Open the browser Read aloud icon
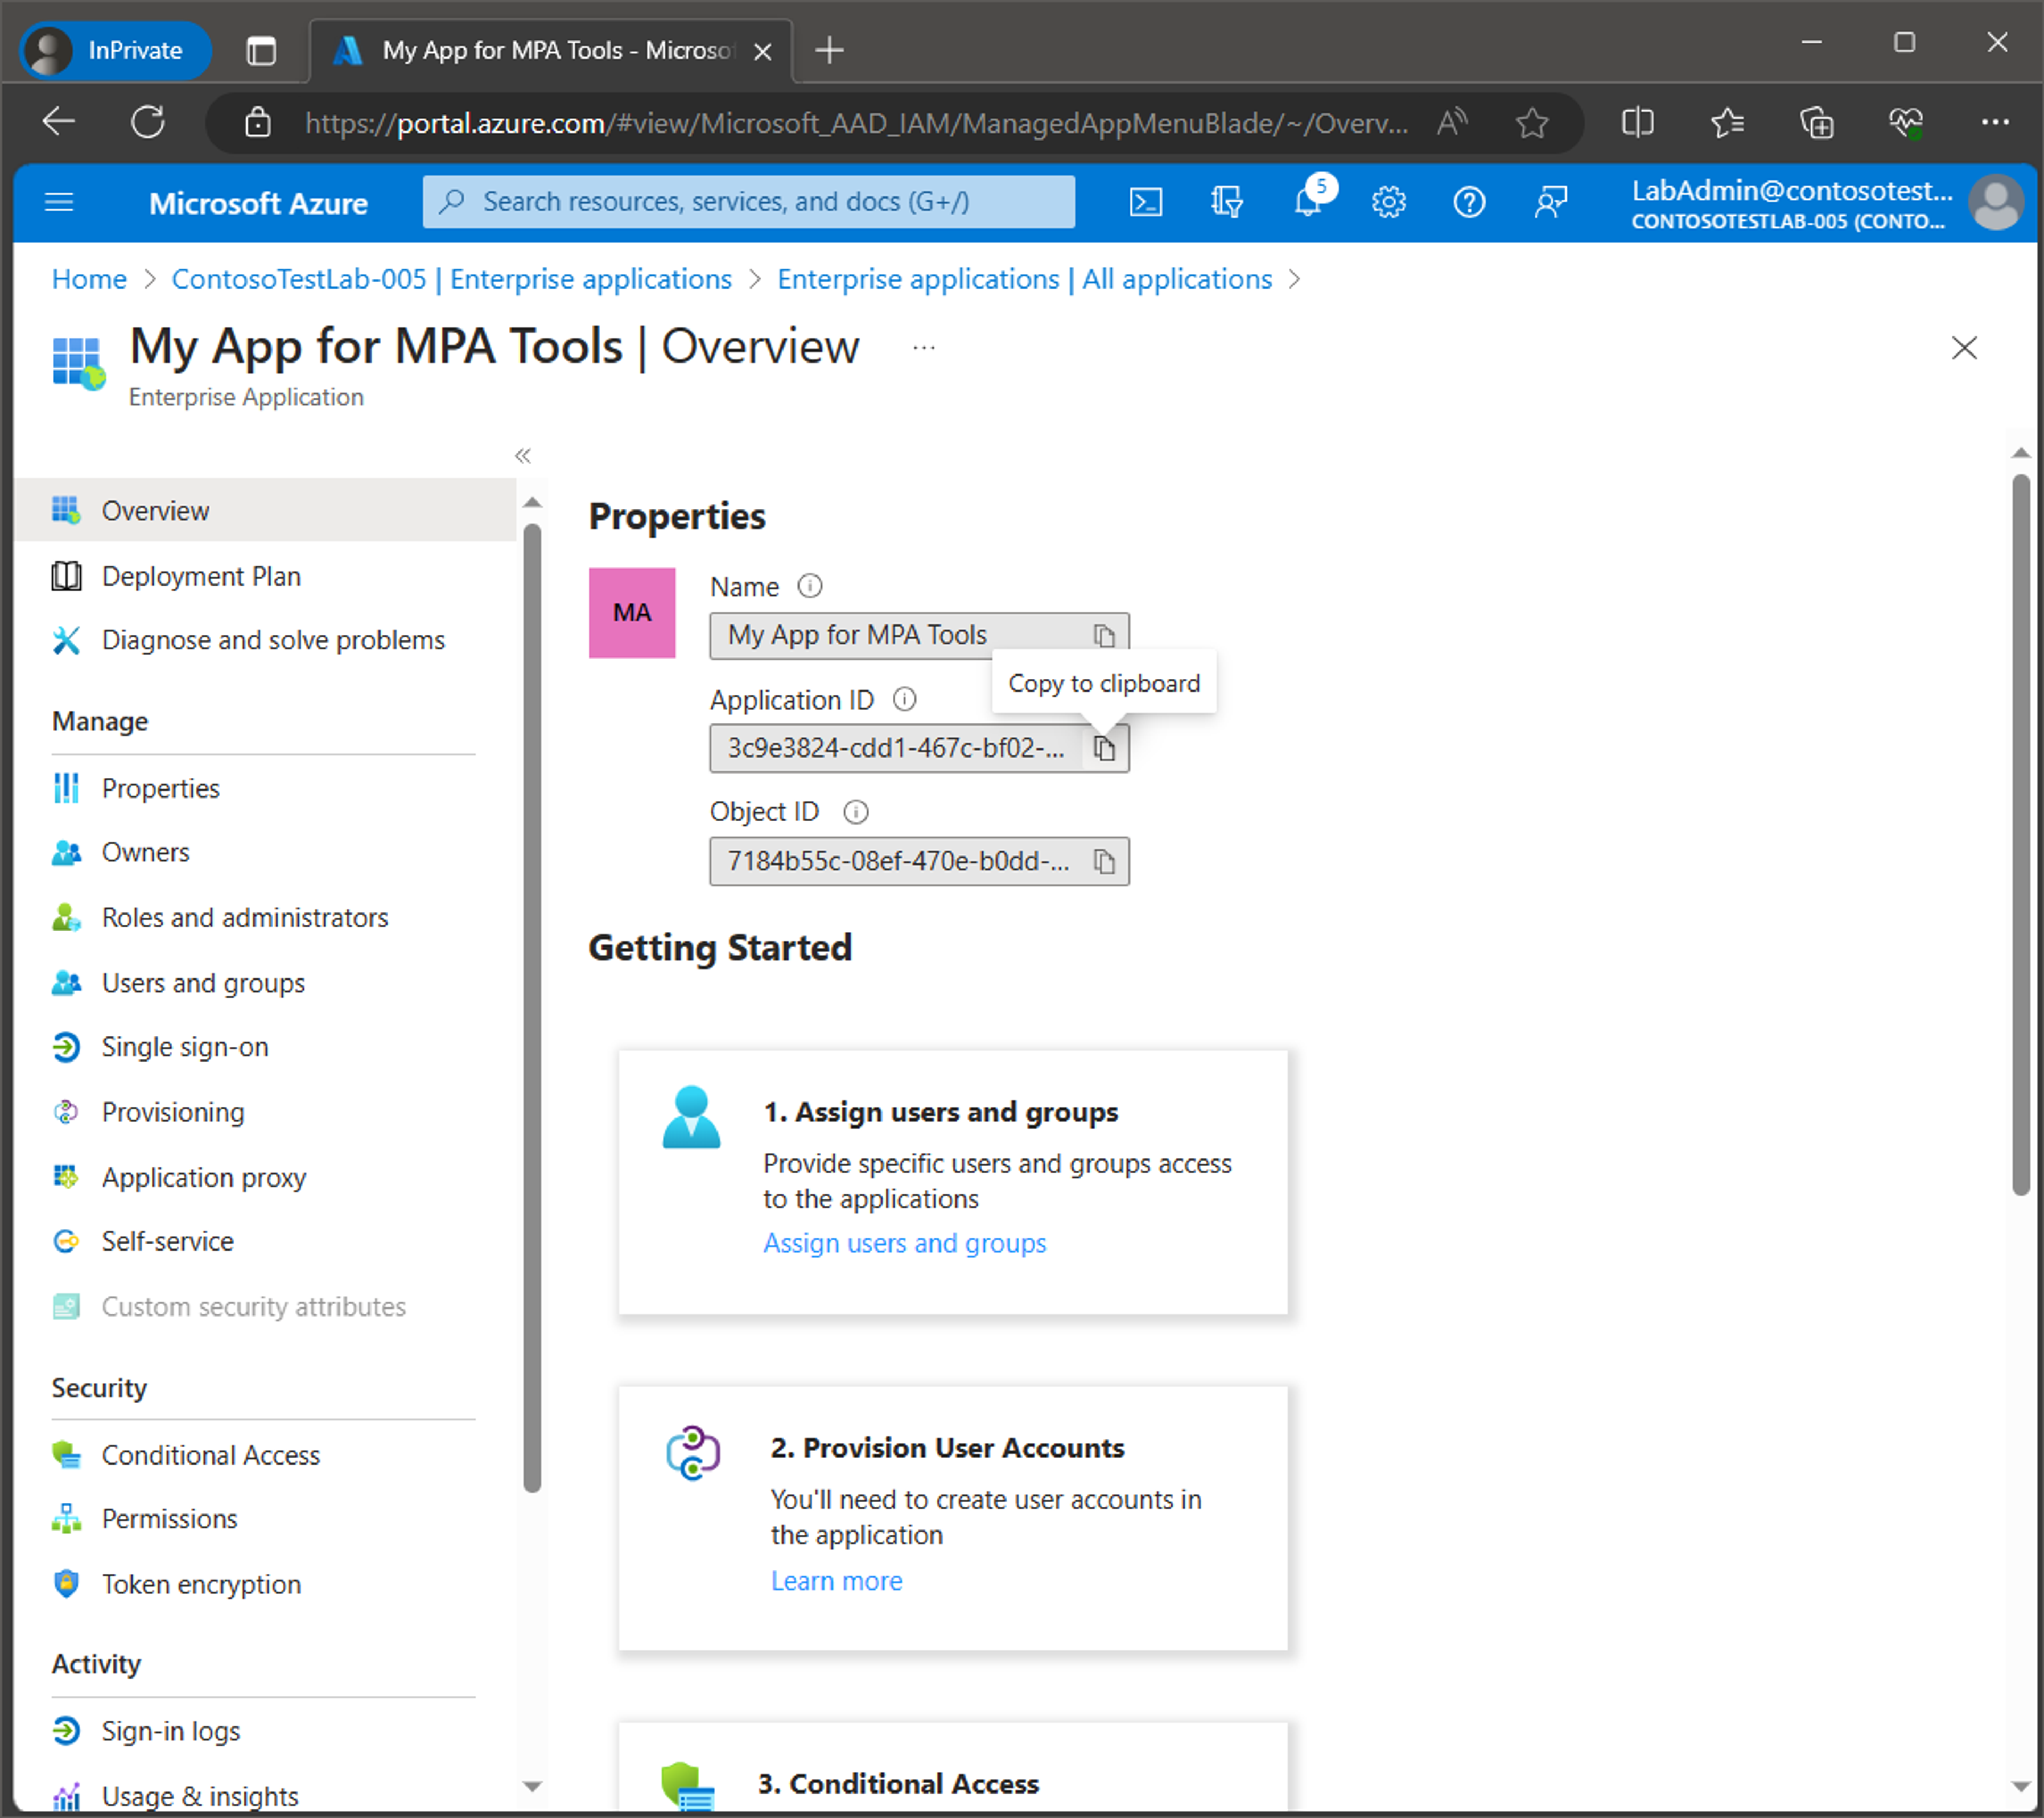 [x=1452, y=123]
